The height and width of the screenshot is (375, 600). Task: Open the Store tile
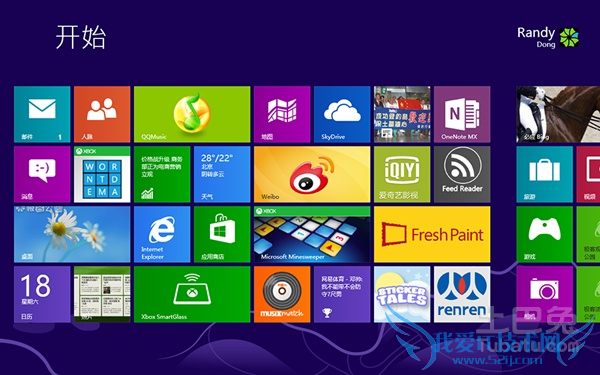pyautogui.click(x=222, y=234)
